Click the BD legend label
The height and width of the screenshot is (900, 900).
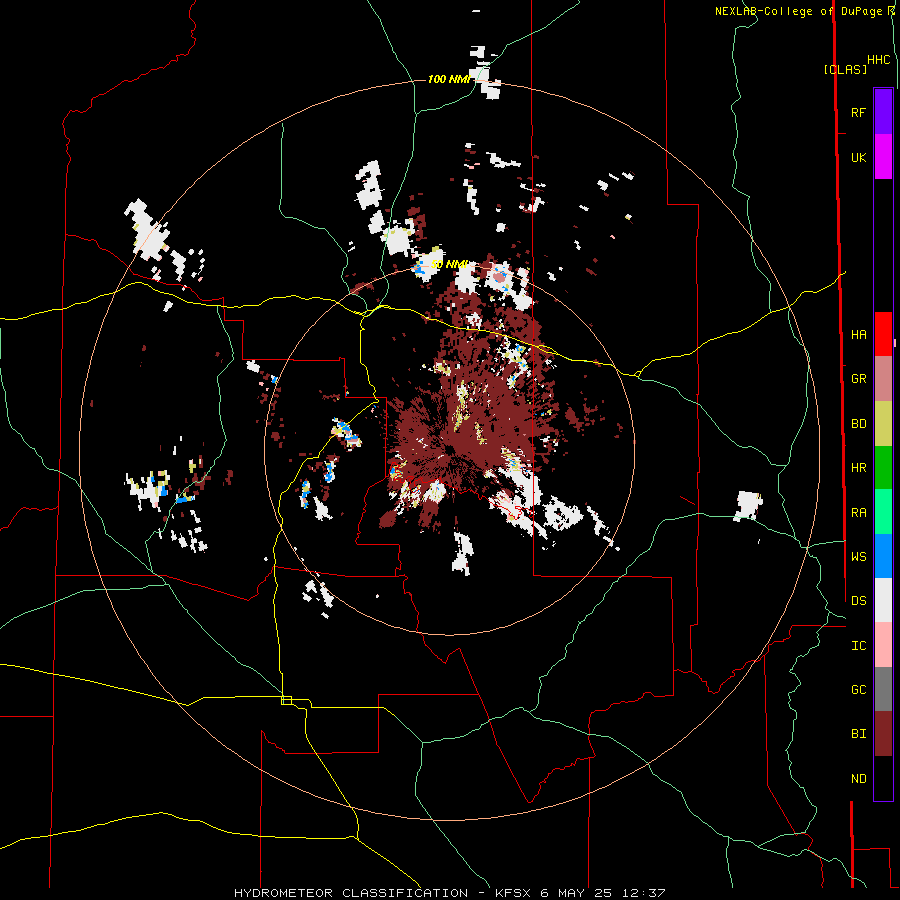858,423
